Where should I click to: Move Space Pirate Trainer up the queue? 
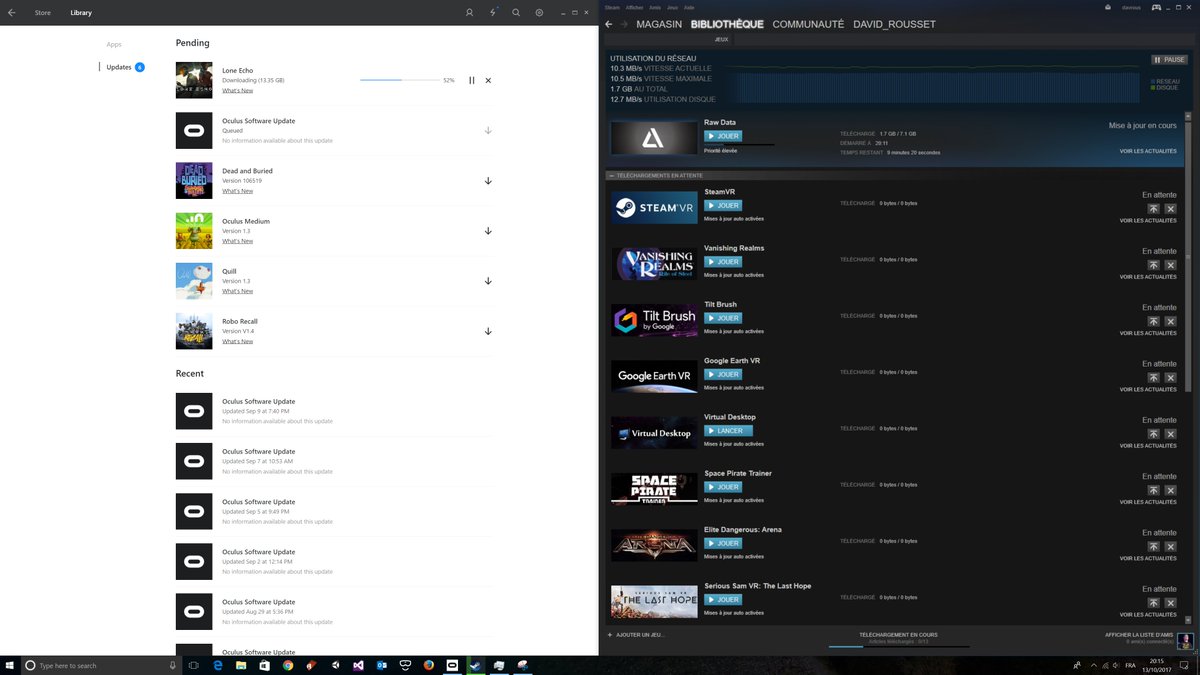click(x=1153, y=490)
